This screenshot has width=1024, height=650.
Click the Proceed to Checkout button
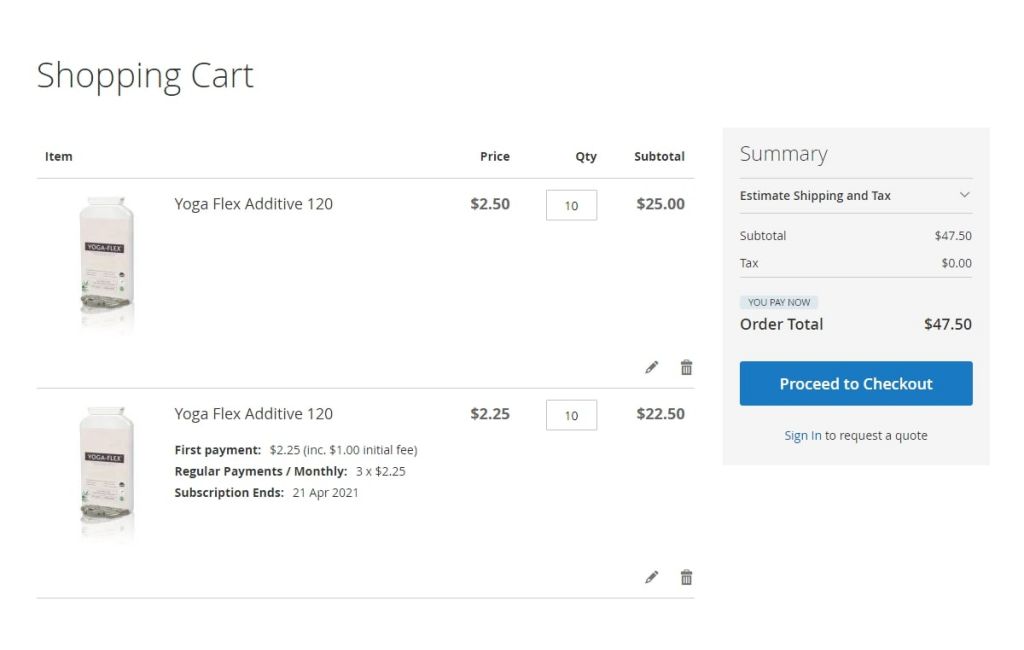(856, 383)
